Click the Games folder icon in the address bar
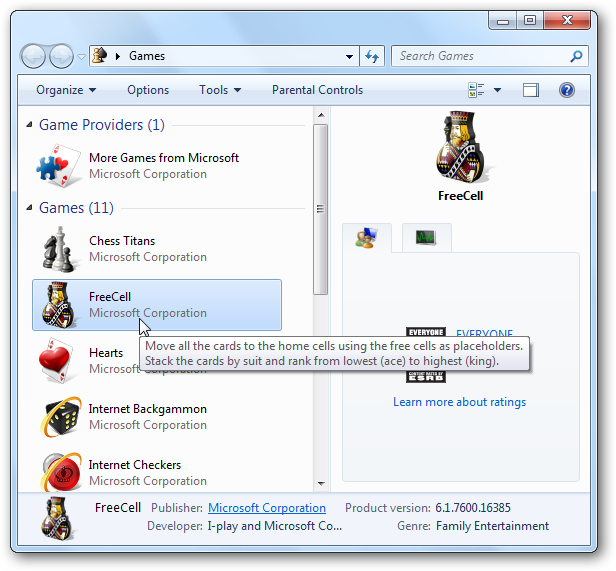Image resolution: width=616 pixels, height=571 pixels. click(100, 56)
